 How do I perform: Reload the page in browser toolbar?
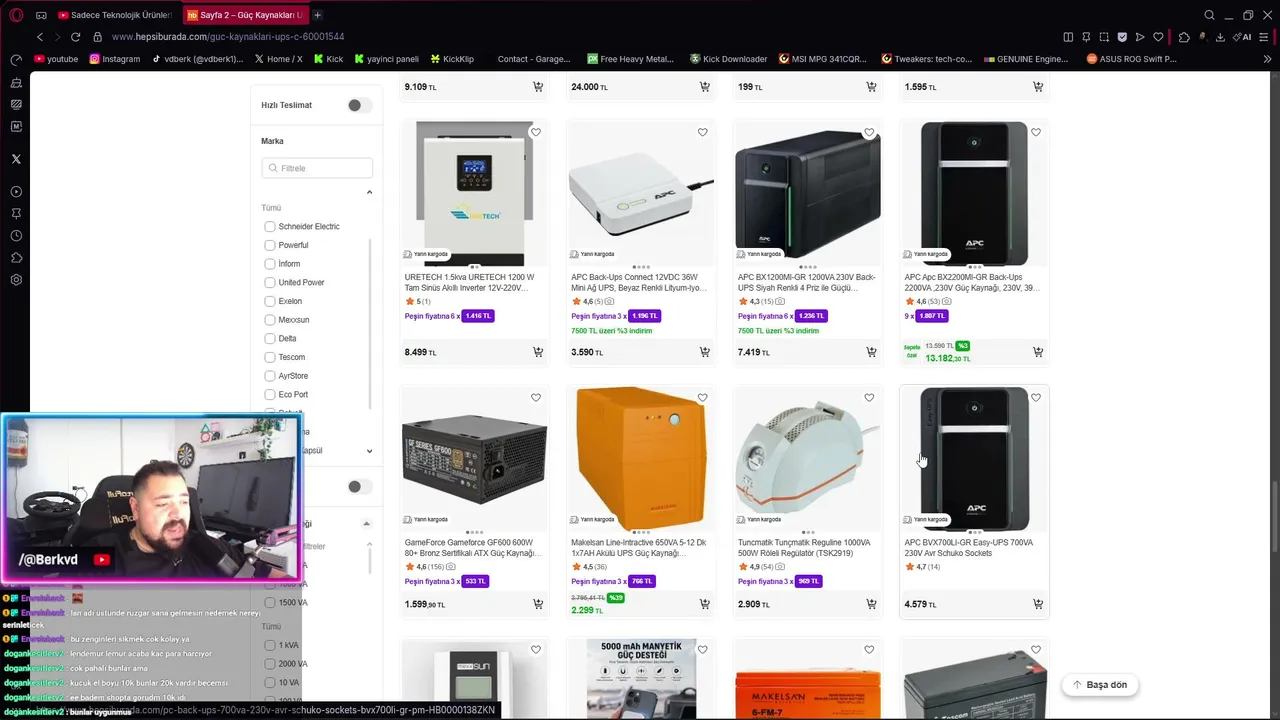(75, 37)
